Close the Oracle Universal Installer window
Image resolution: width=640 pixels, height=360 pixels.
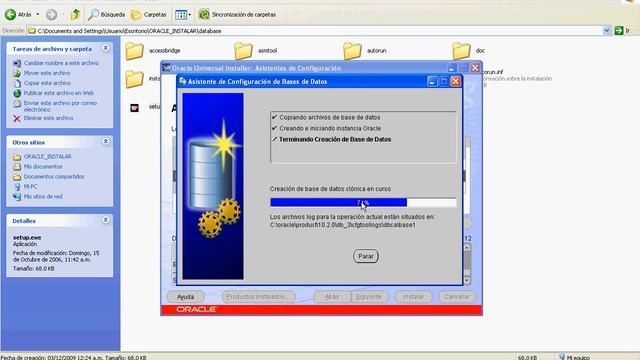pos(475,68)
